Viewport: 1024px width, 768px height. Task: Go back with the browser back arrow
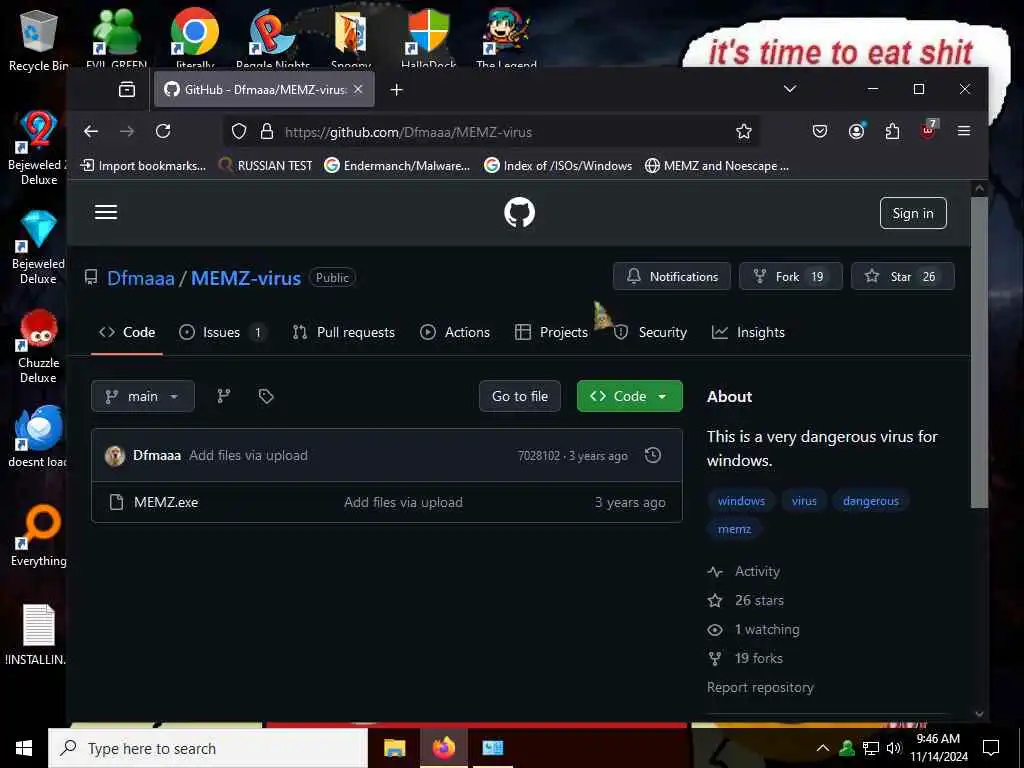point(91,132)
